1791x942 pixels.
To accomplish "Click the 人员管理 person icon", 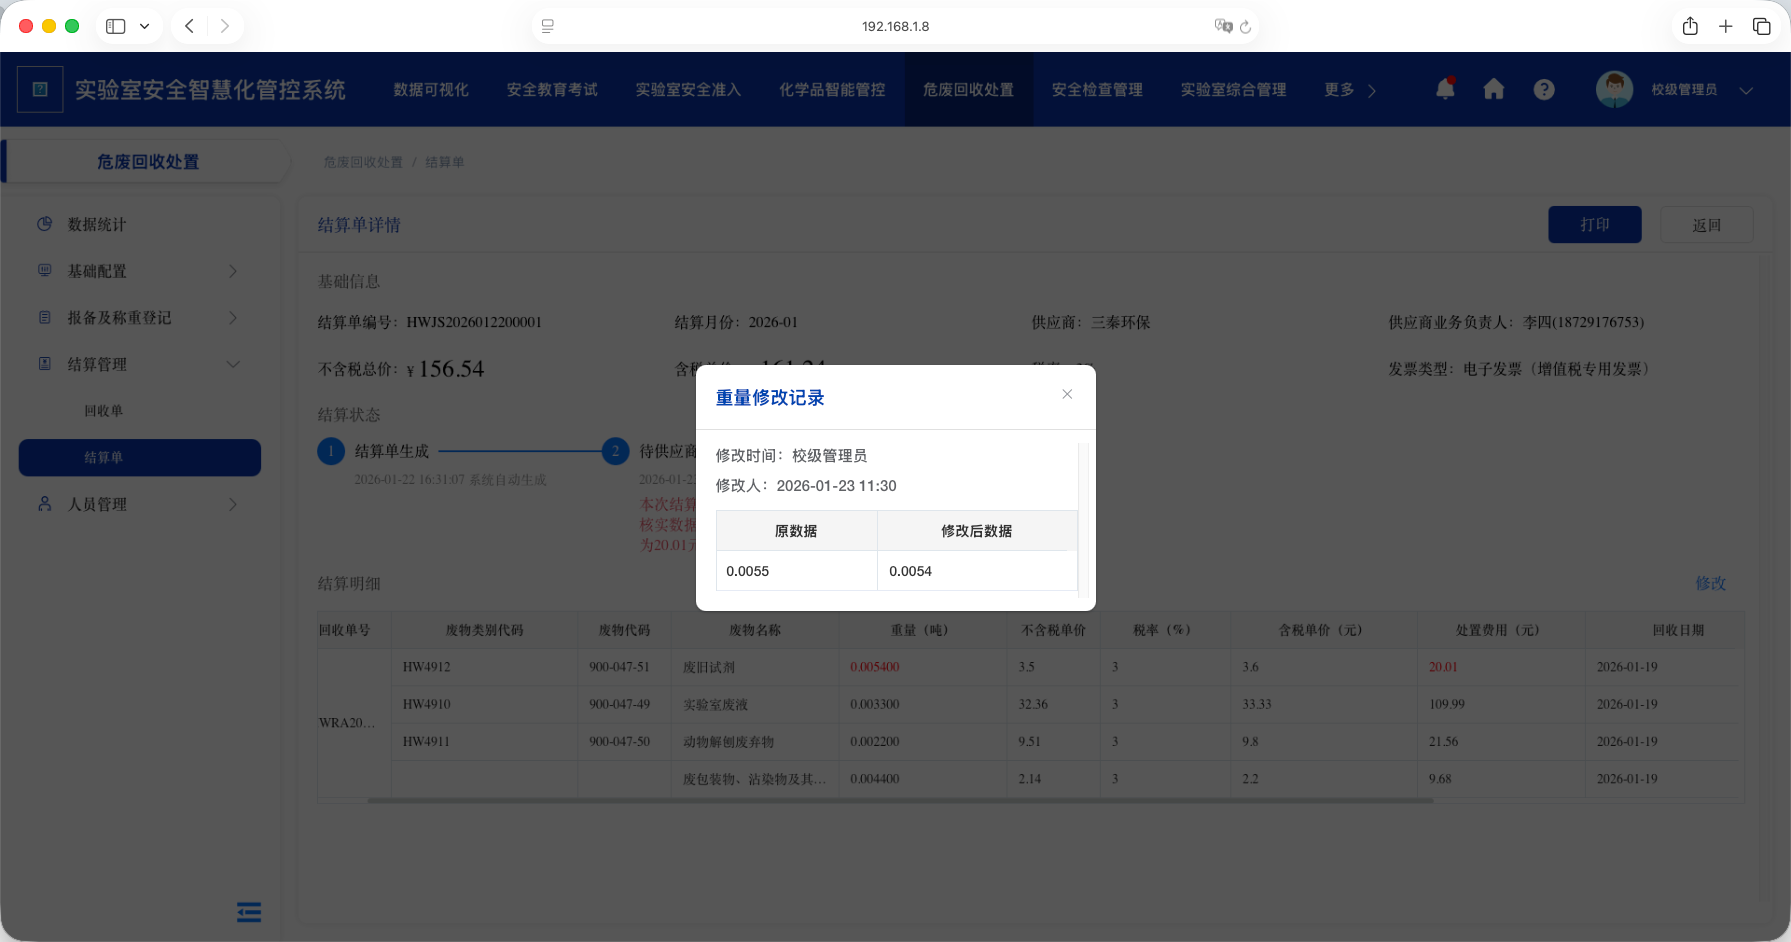I will [x=44, y=504].
